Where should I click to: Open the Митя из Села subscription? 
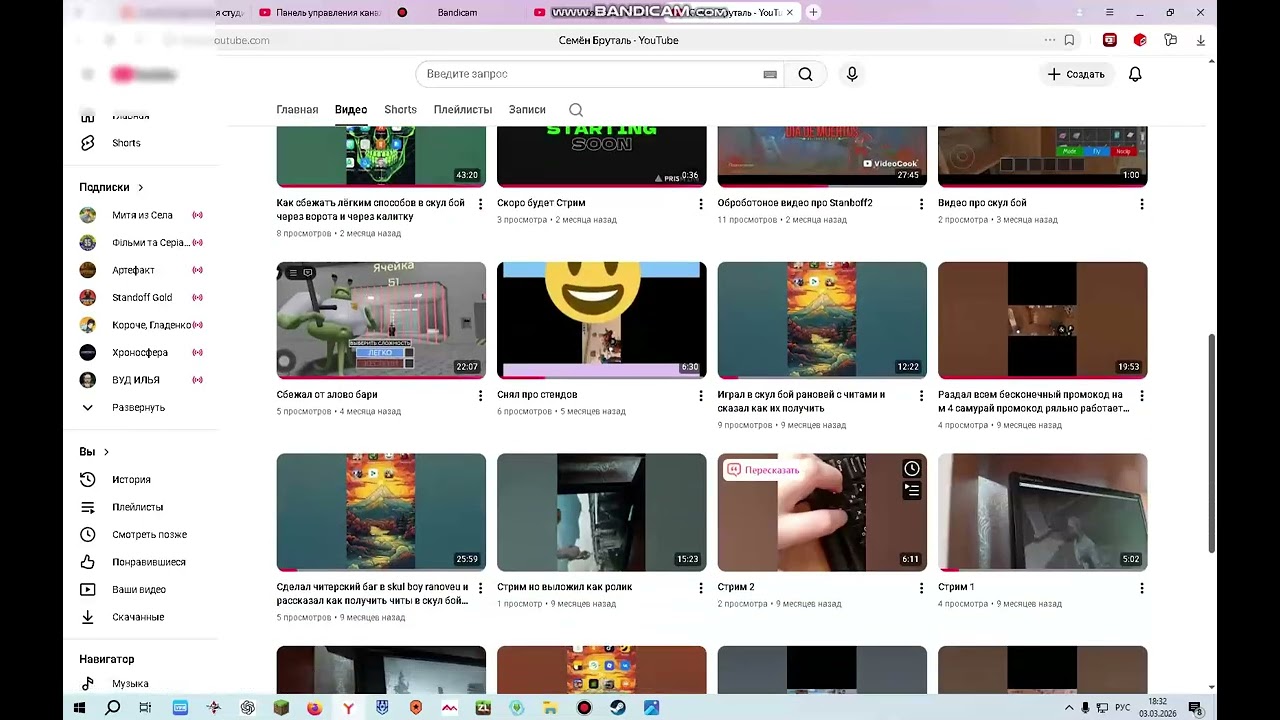pos(142,215)
